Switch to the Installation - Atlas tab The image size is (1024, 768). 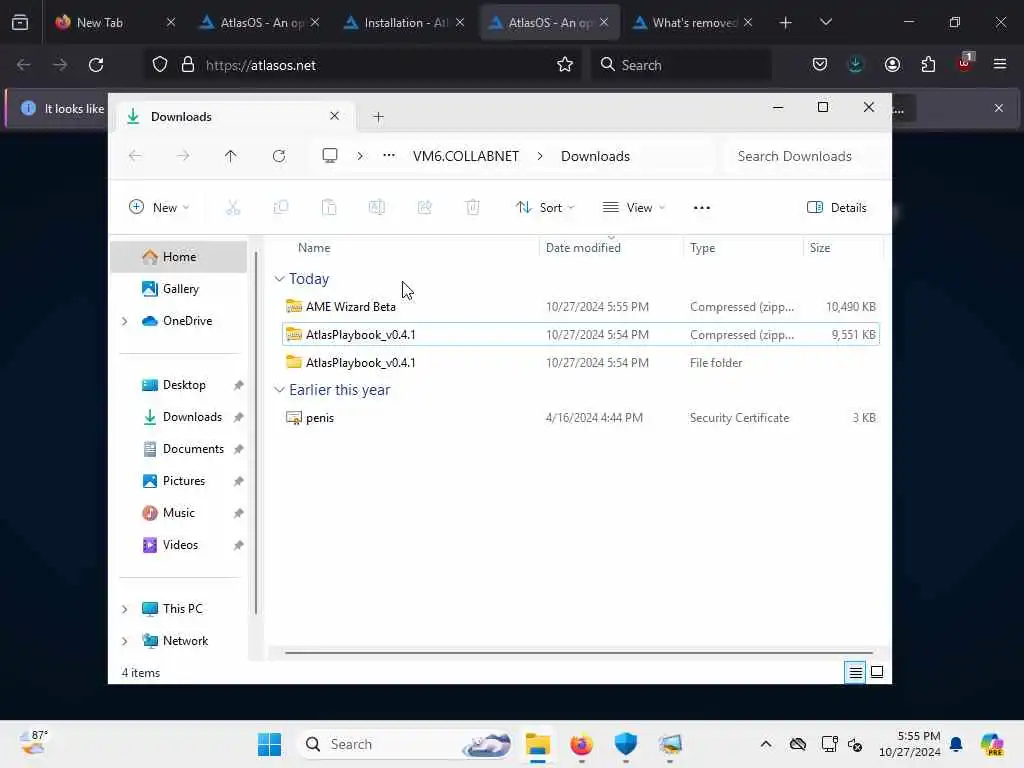pyautogui.click(x=405, y=22)
